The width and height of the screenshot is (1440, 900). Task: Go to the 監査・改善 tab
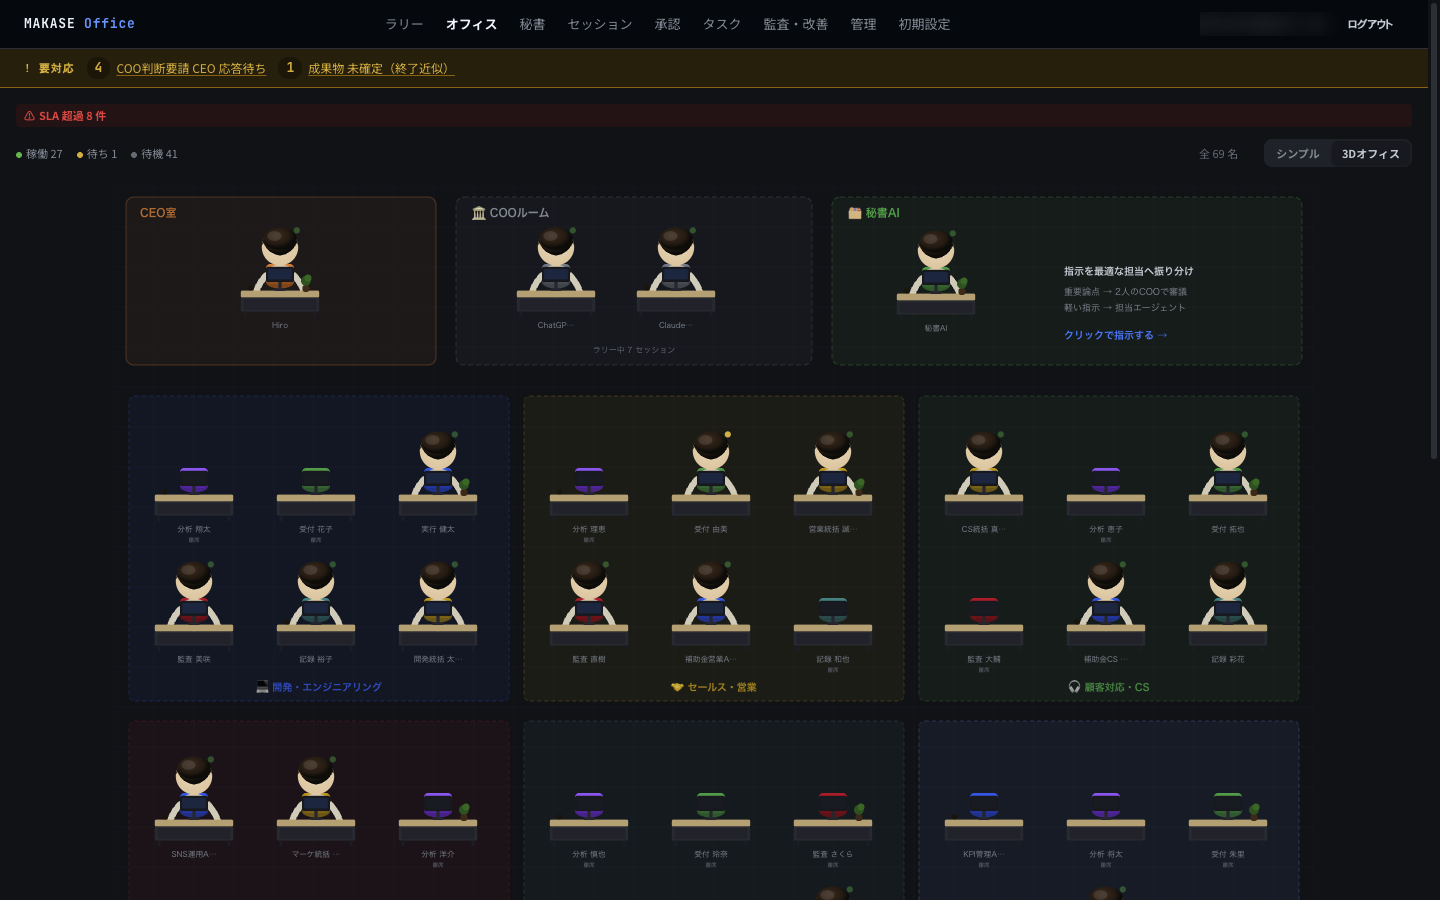[x=795, y=24]
